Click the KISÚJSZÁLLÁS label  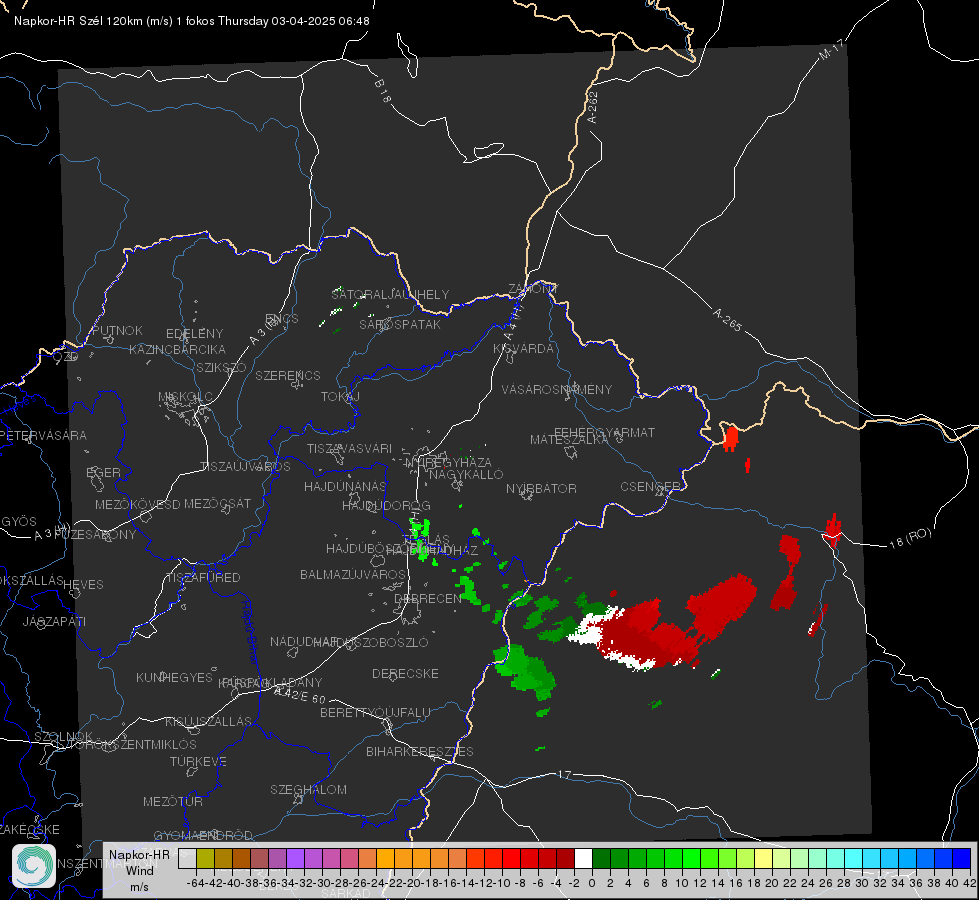(x=208, y=721)
